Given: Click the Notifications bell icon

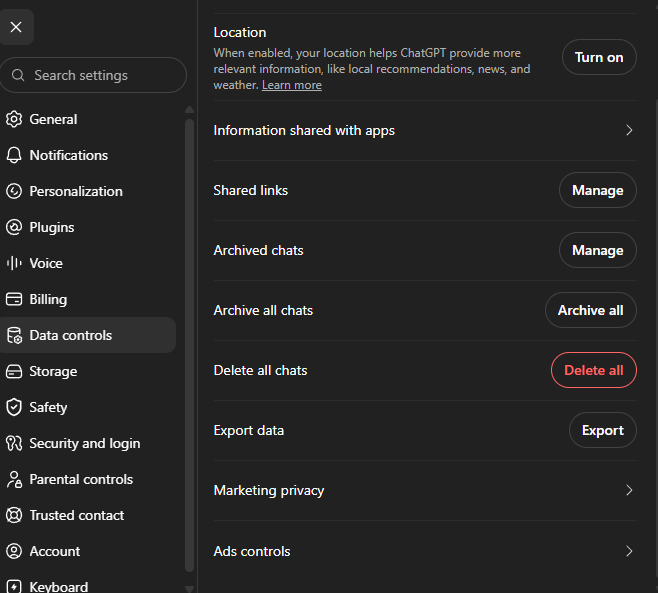Looking at the screenshot, I should 14,155.
